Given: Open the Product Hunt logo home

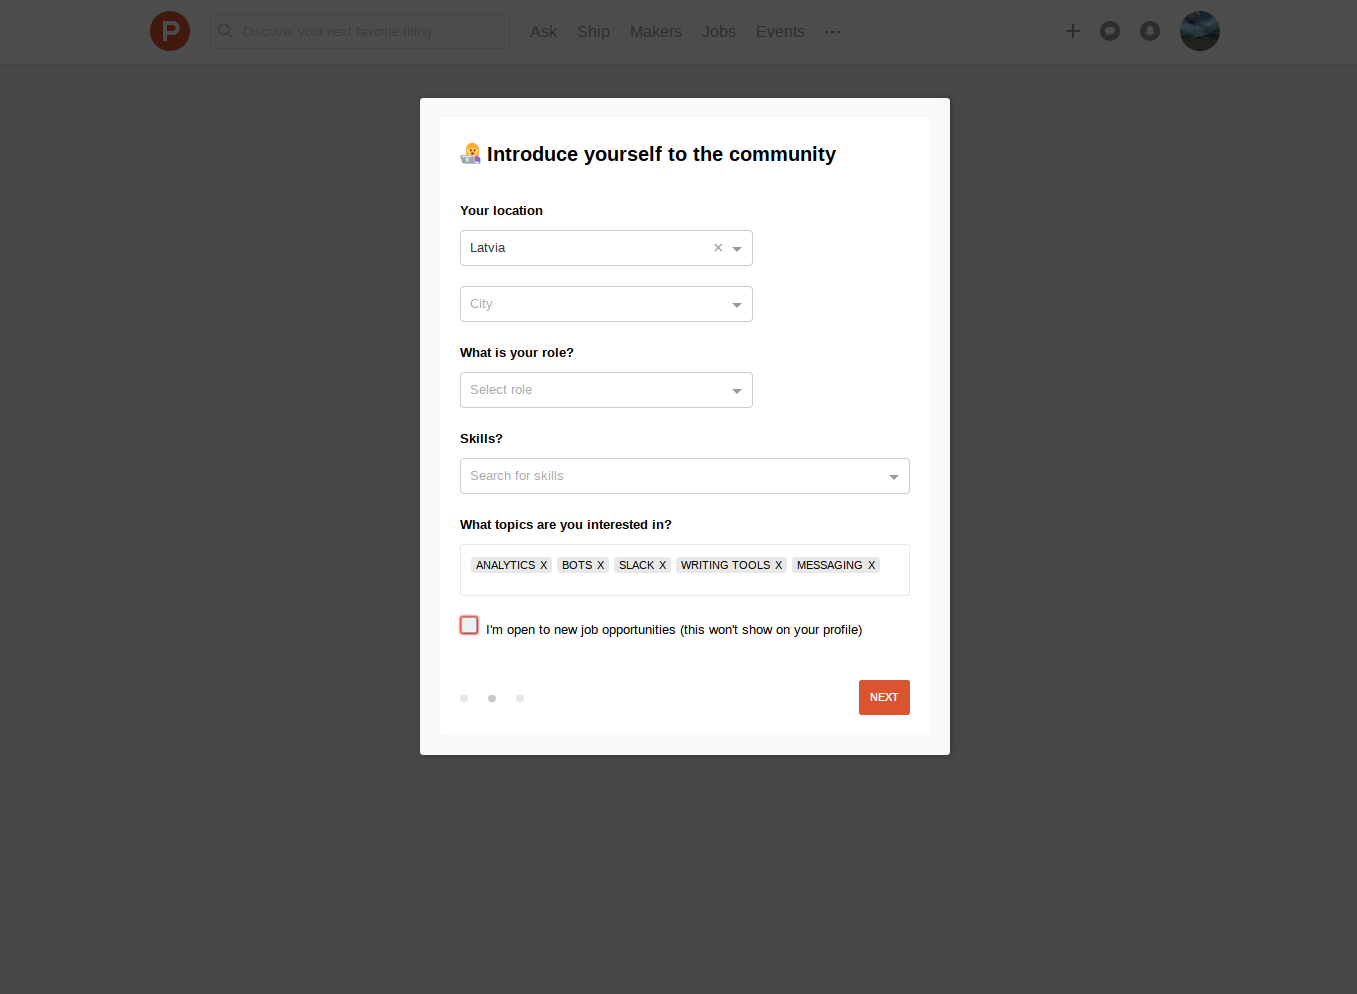Looking at the screenshot, I should (170, 31).
